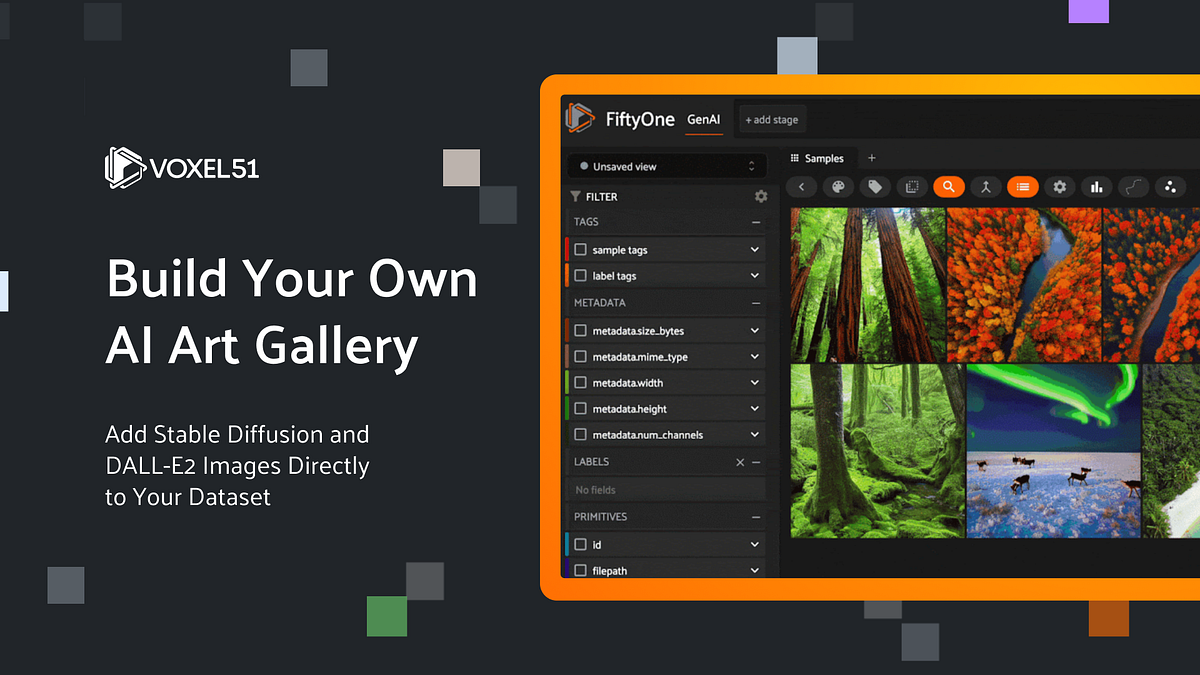
Task: Select the color palette icon in the toolbar
Action: [838, 186]
